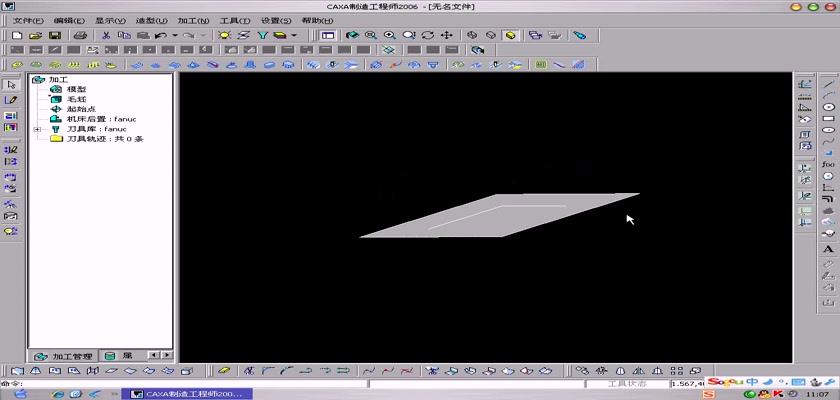Draw a line with line tool

828,84
